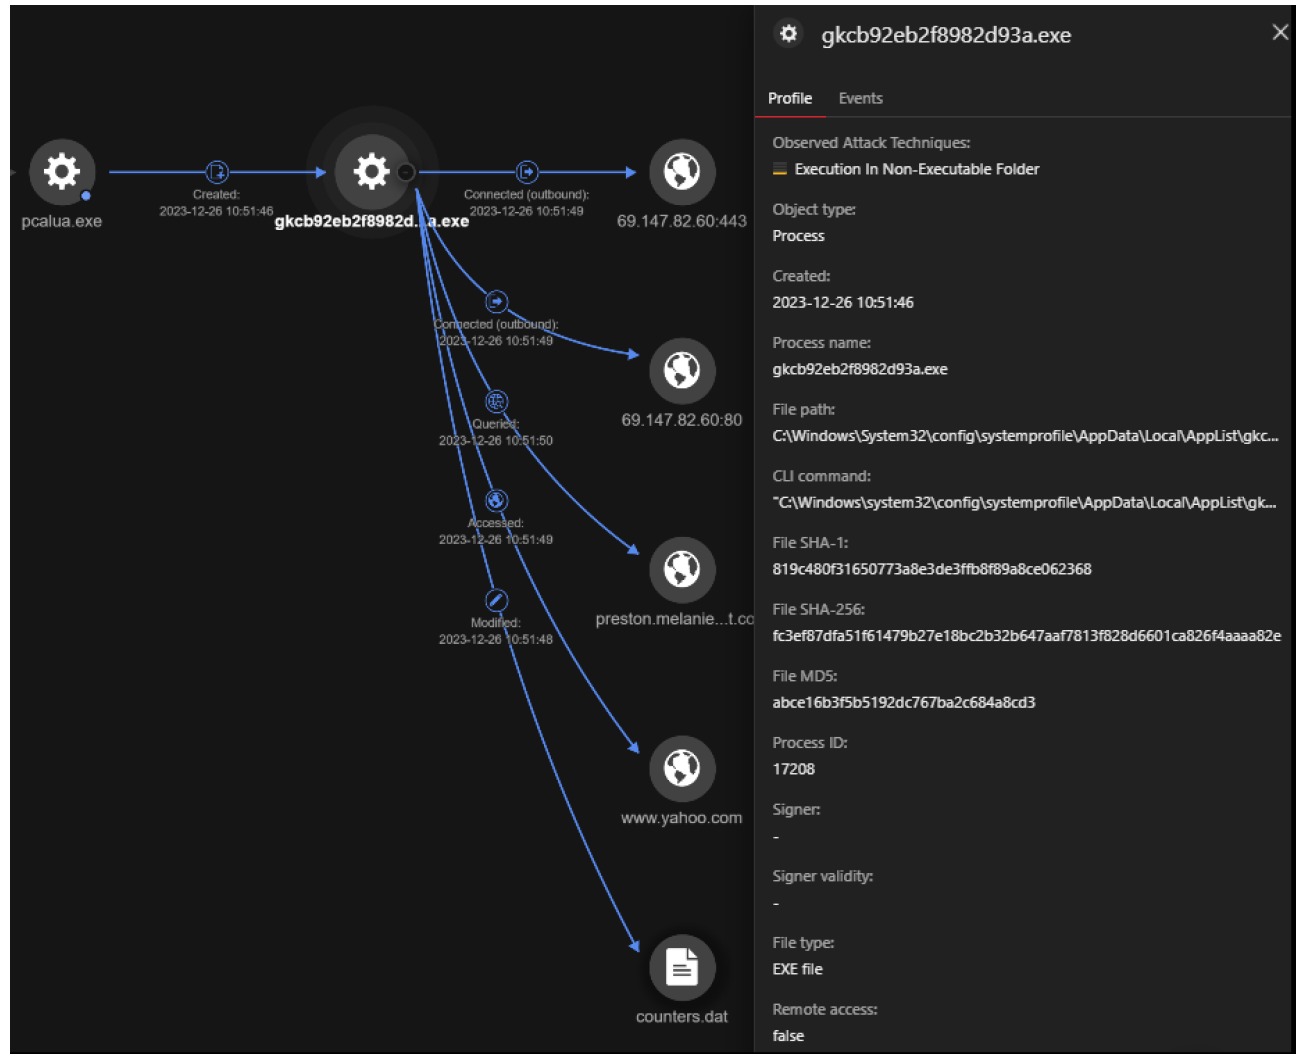Switch to the Events tab
The image size is (1306, 1061).
click(x=860, y=98)
